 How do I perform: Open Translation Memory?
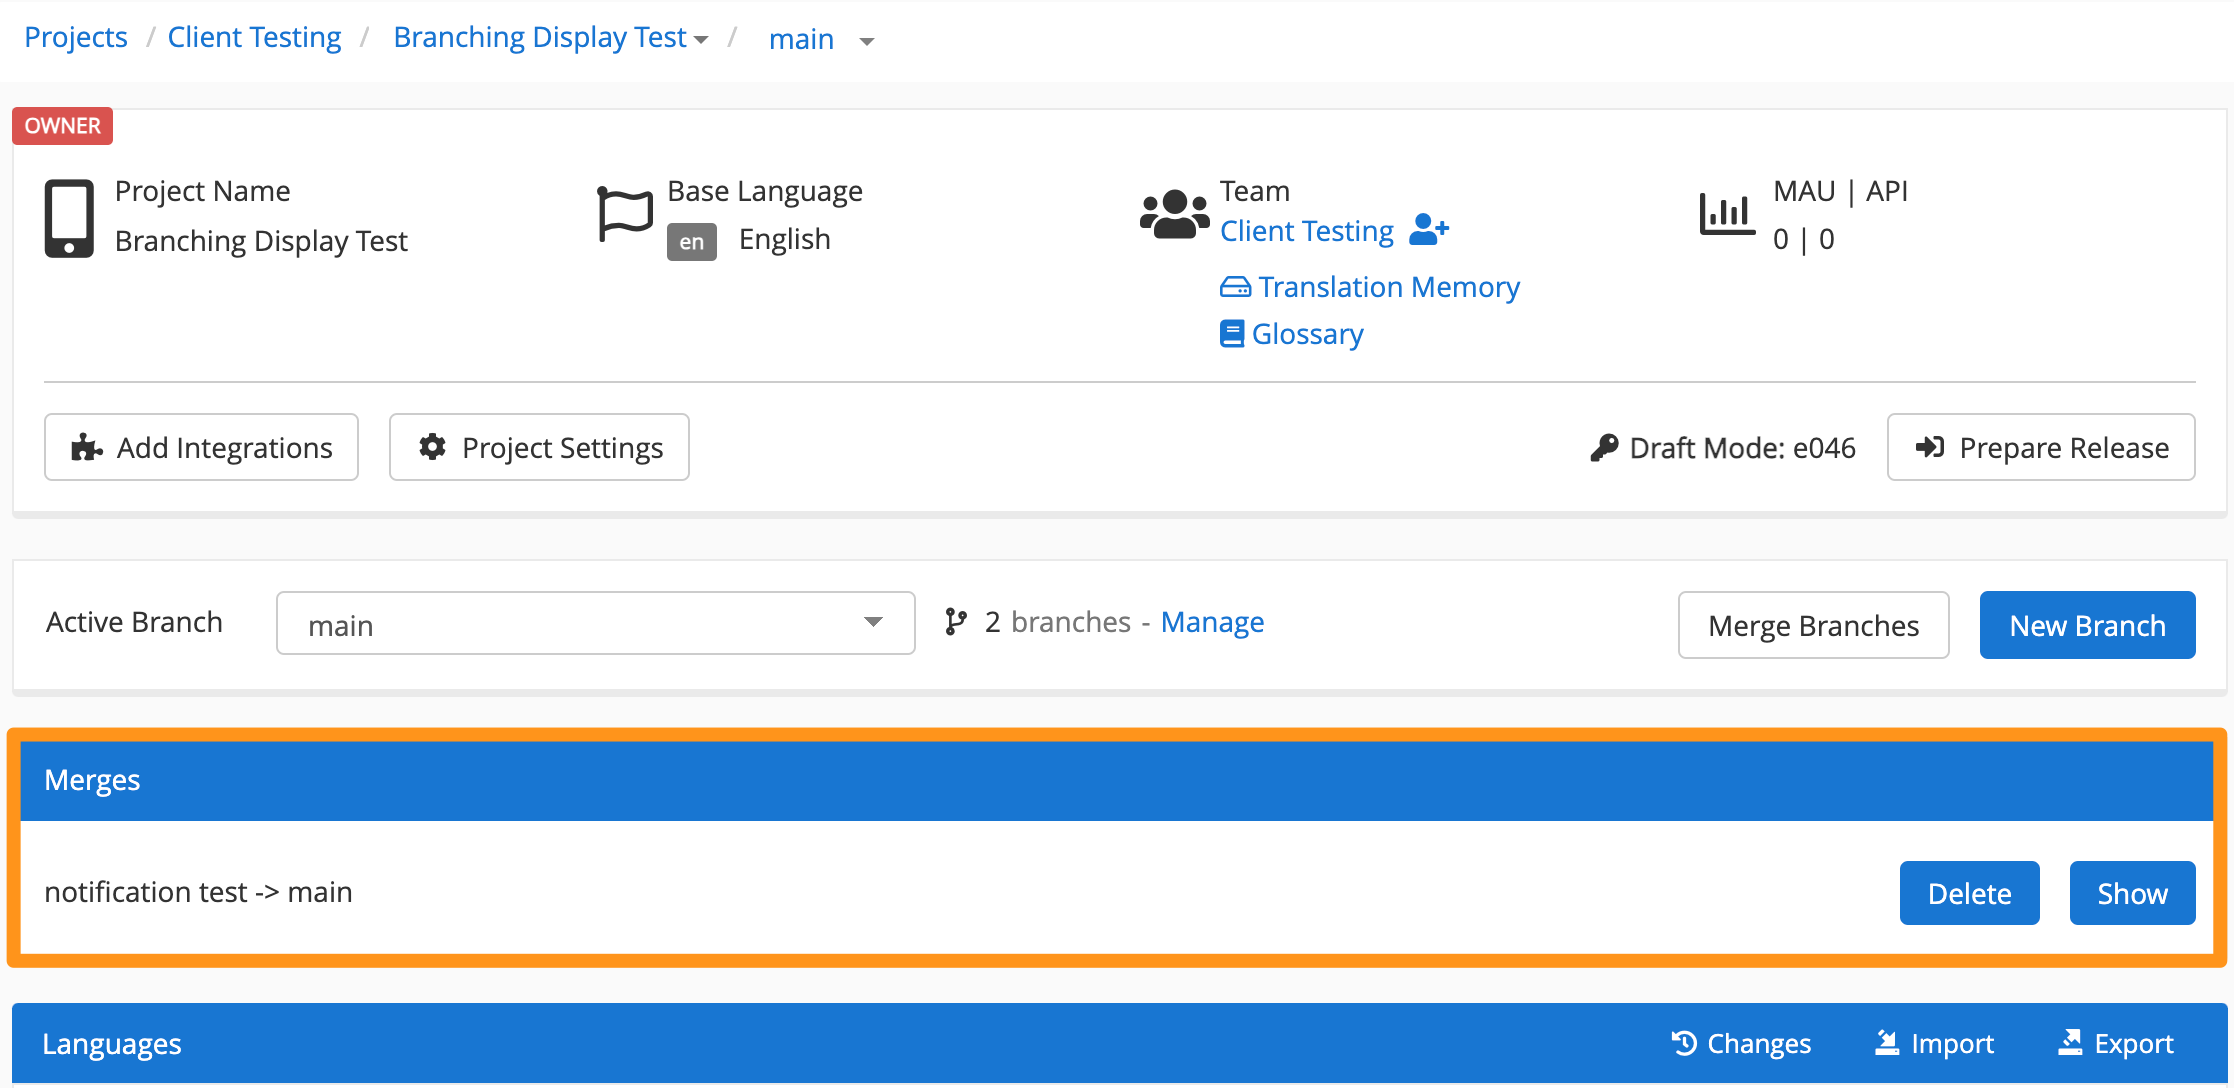1370,287
